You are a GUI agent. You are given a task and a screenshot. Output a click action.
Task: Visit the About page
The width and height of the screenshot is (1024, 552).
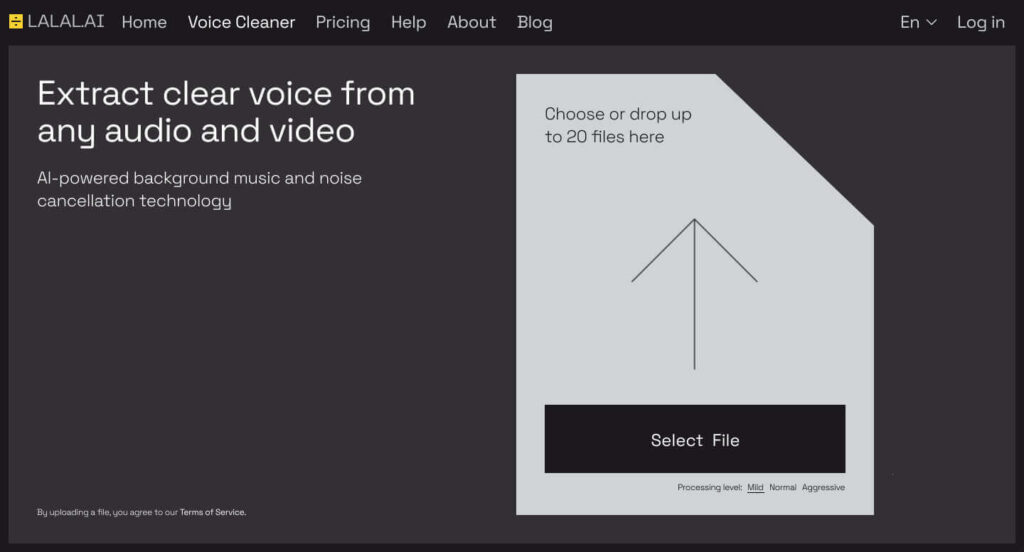click(472, 22)
